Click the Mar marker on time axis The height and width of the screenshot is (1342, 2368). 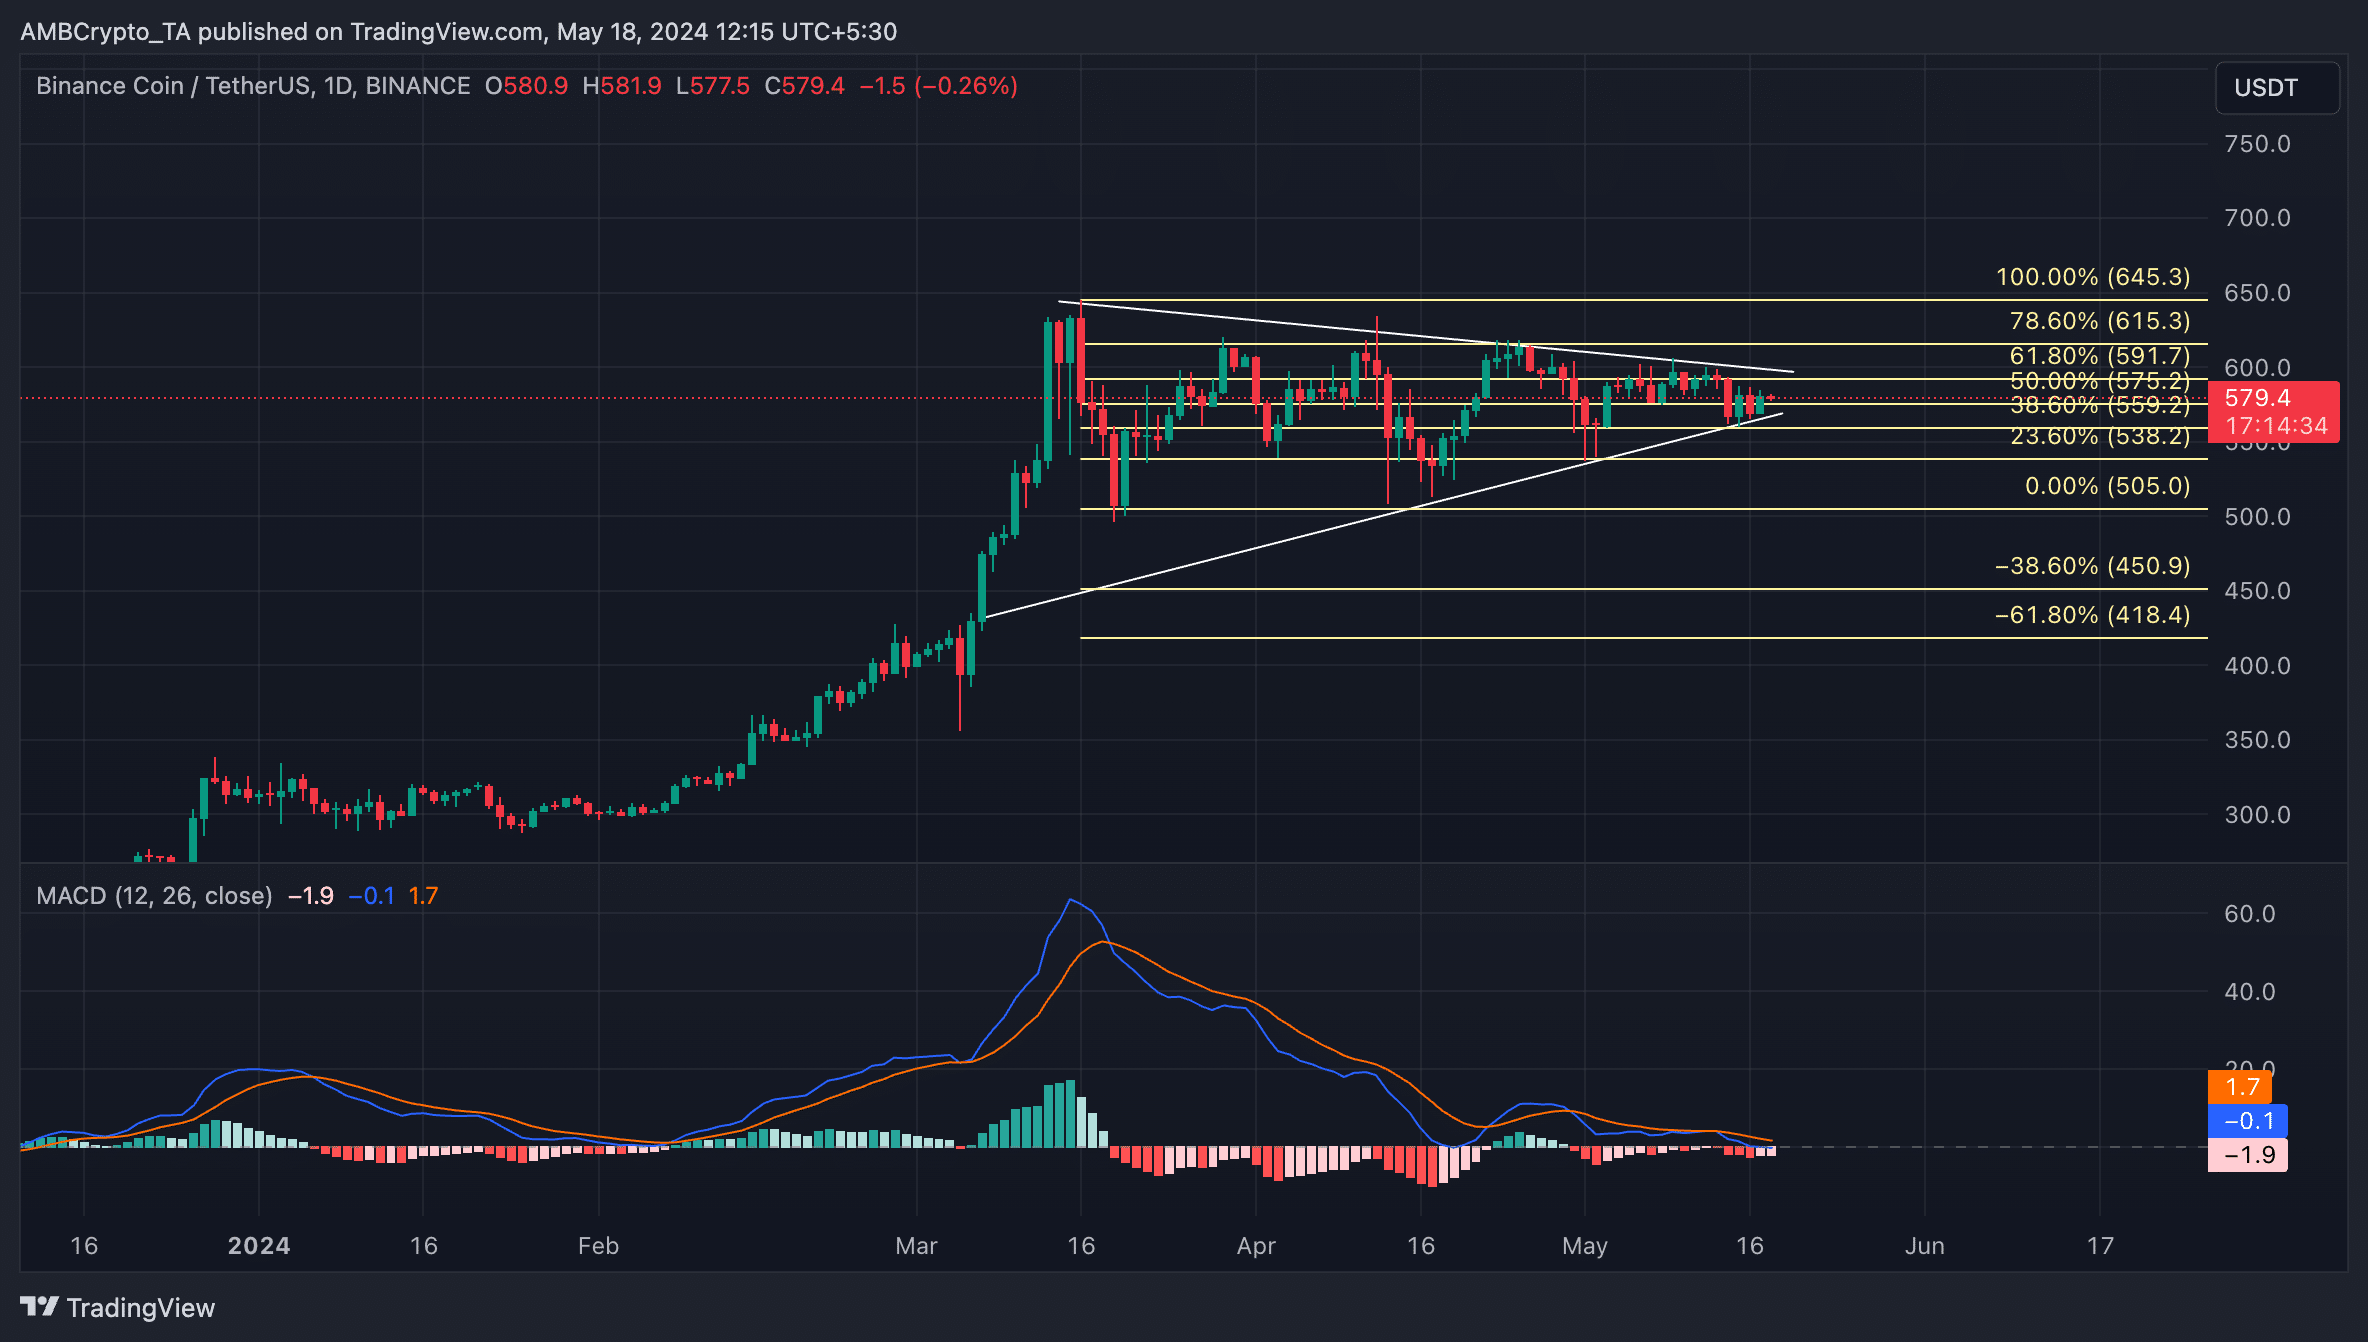point(916,1246)
